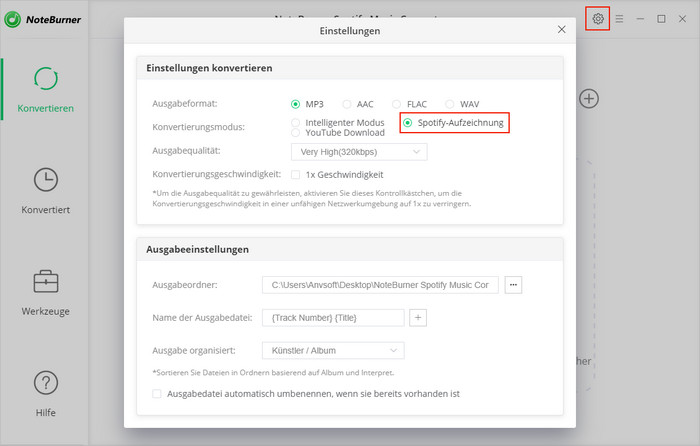The height and width of the screenshot is (446, 700).
Task: Add filename tag with plus button
Action: (418, 317)
